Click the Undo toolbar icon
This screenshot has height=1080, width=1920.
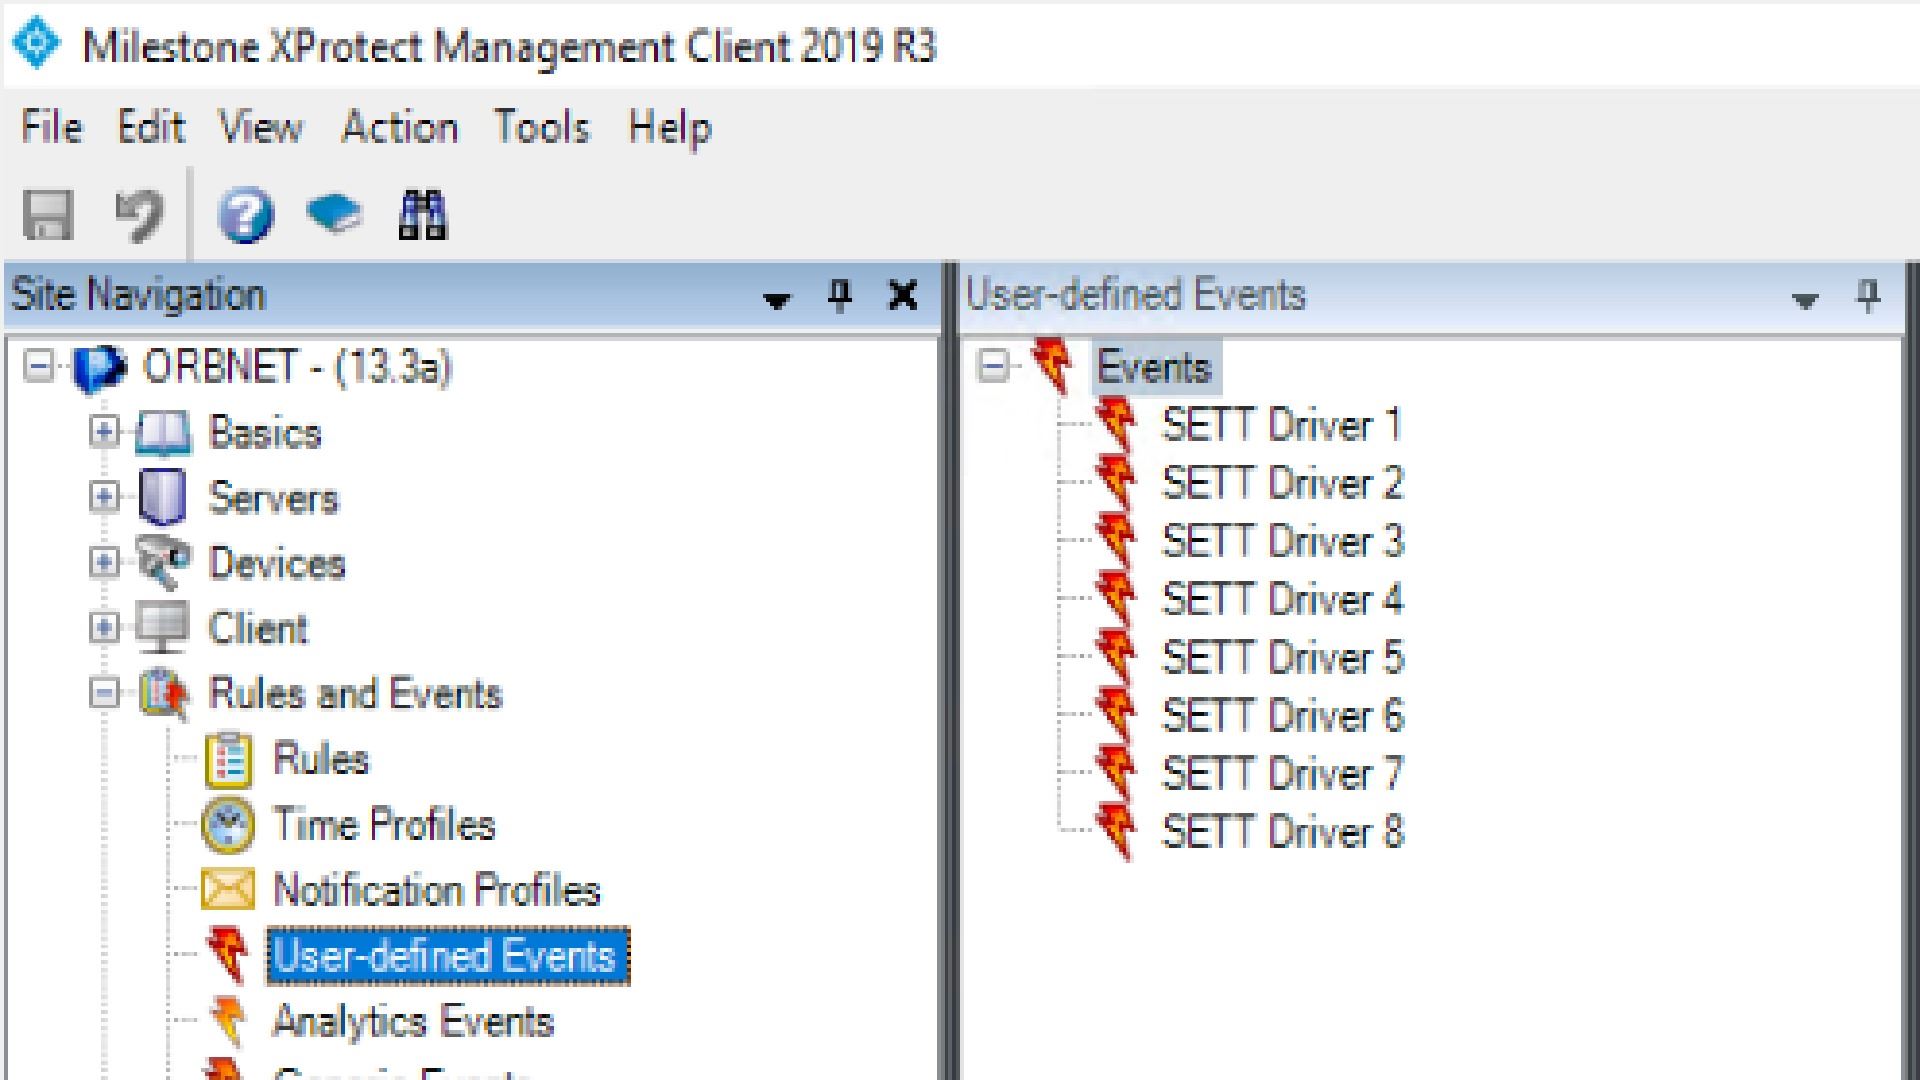(138, 215)
